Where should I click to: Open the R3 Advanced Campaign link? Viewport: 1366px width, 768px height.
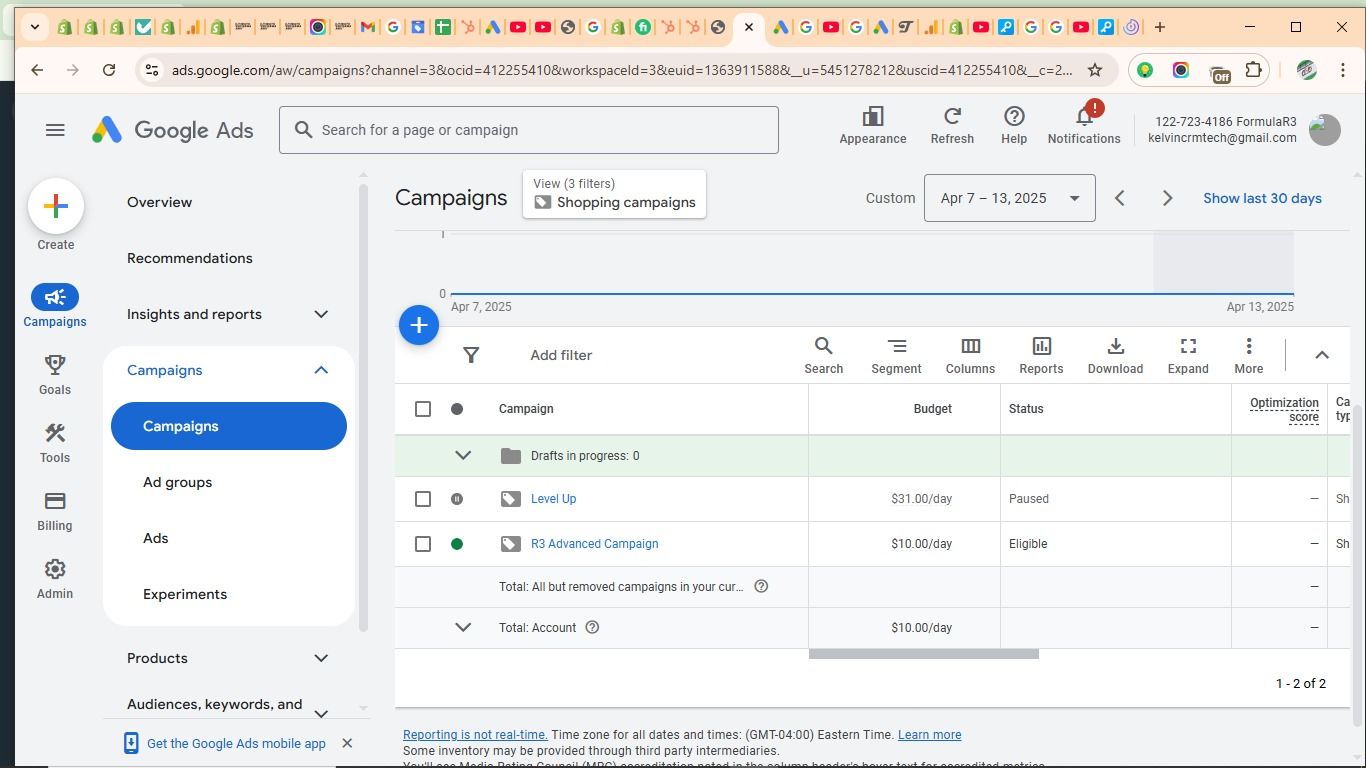594,544
